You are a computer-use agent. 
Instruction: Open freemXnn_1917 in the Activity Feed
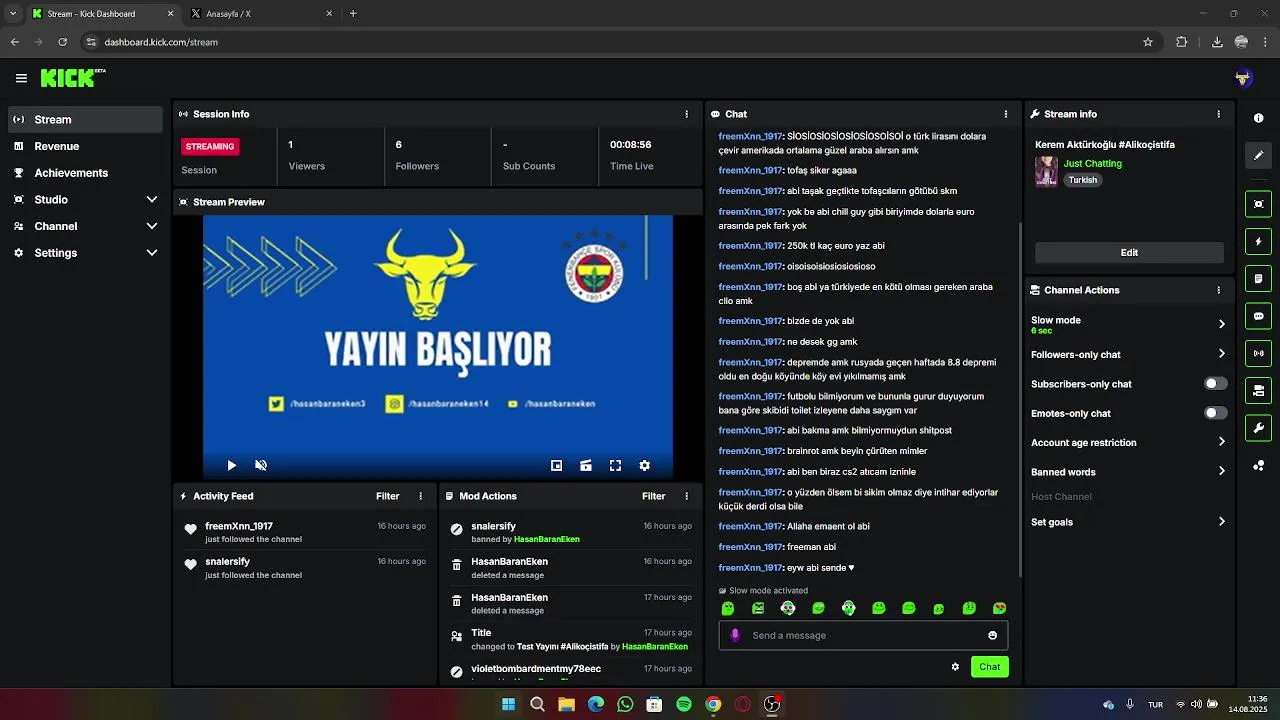tap(239, 526)
